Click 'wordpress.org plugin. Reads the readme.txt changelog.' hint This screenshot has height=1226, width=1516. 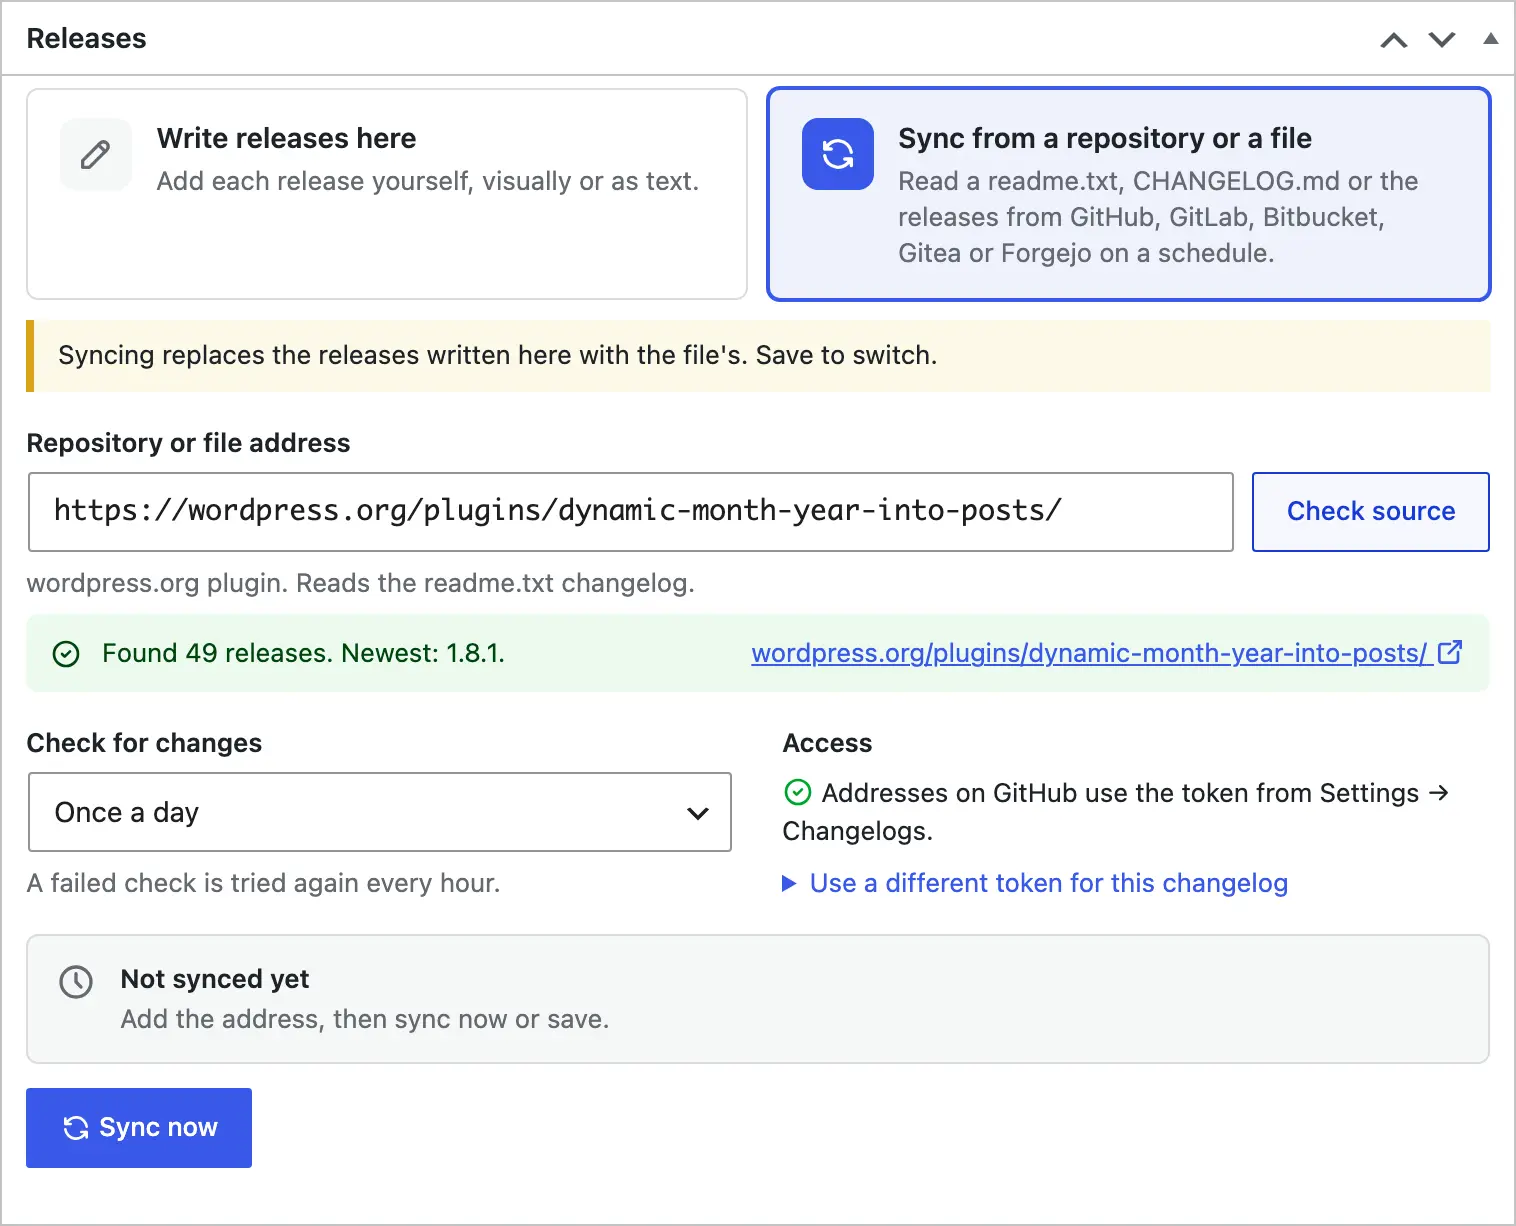(361, 583)
